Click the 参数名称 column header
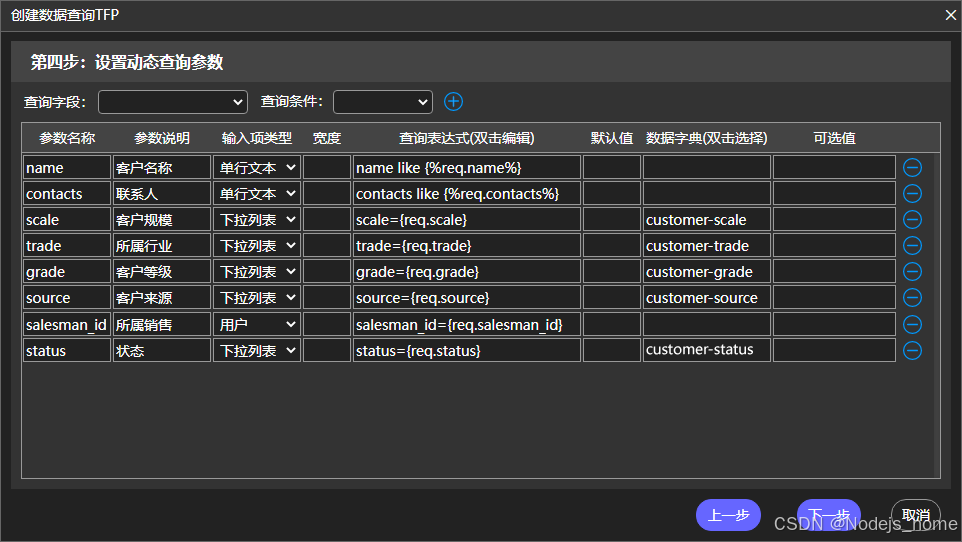This screenshot has width=962, height=542. click(x=67, y=138)
